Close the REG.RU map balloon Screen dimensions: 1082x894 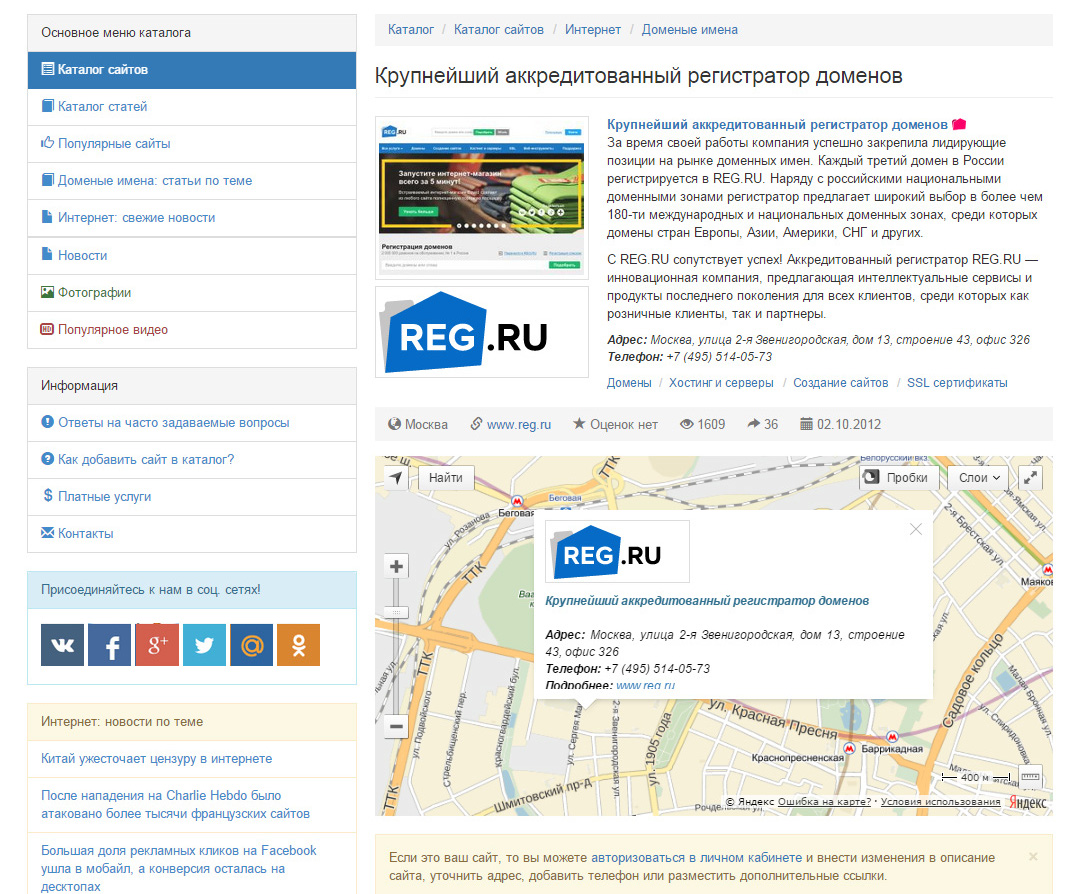pyautogui.click(x=916, y=529)
